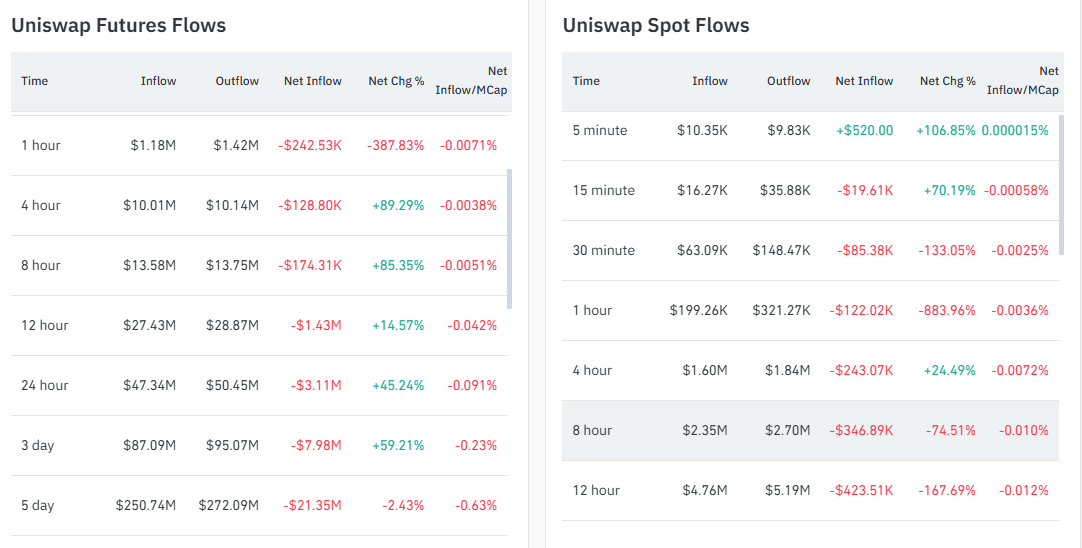Click the Uniswap Futures Flows heading
The width and height of the screenshot is (1082, 548).
(118, 25)
